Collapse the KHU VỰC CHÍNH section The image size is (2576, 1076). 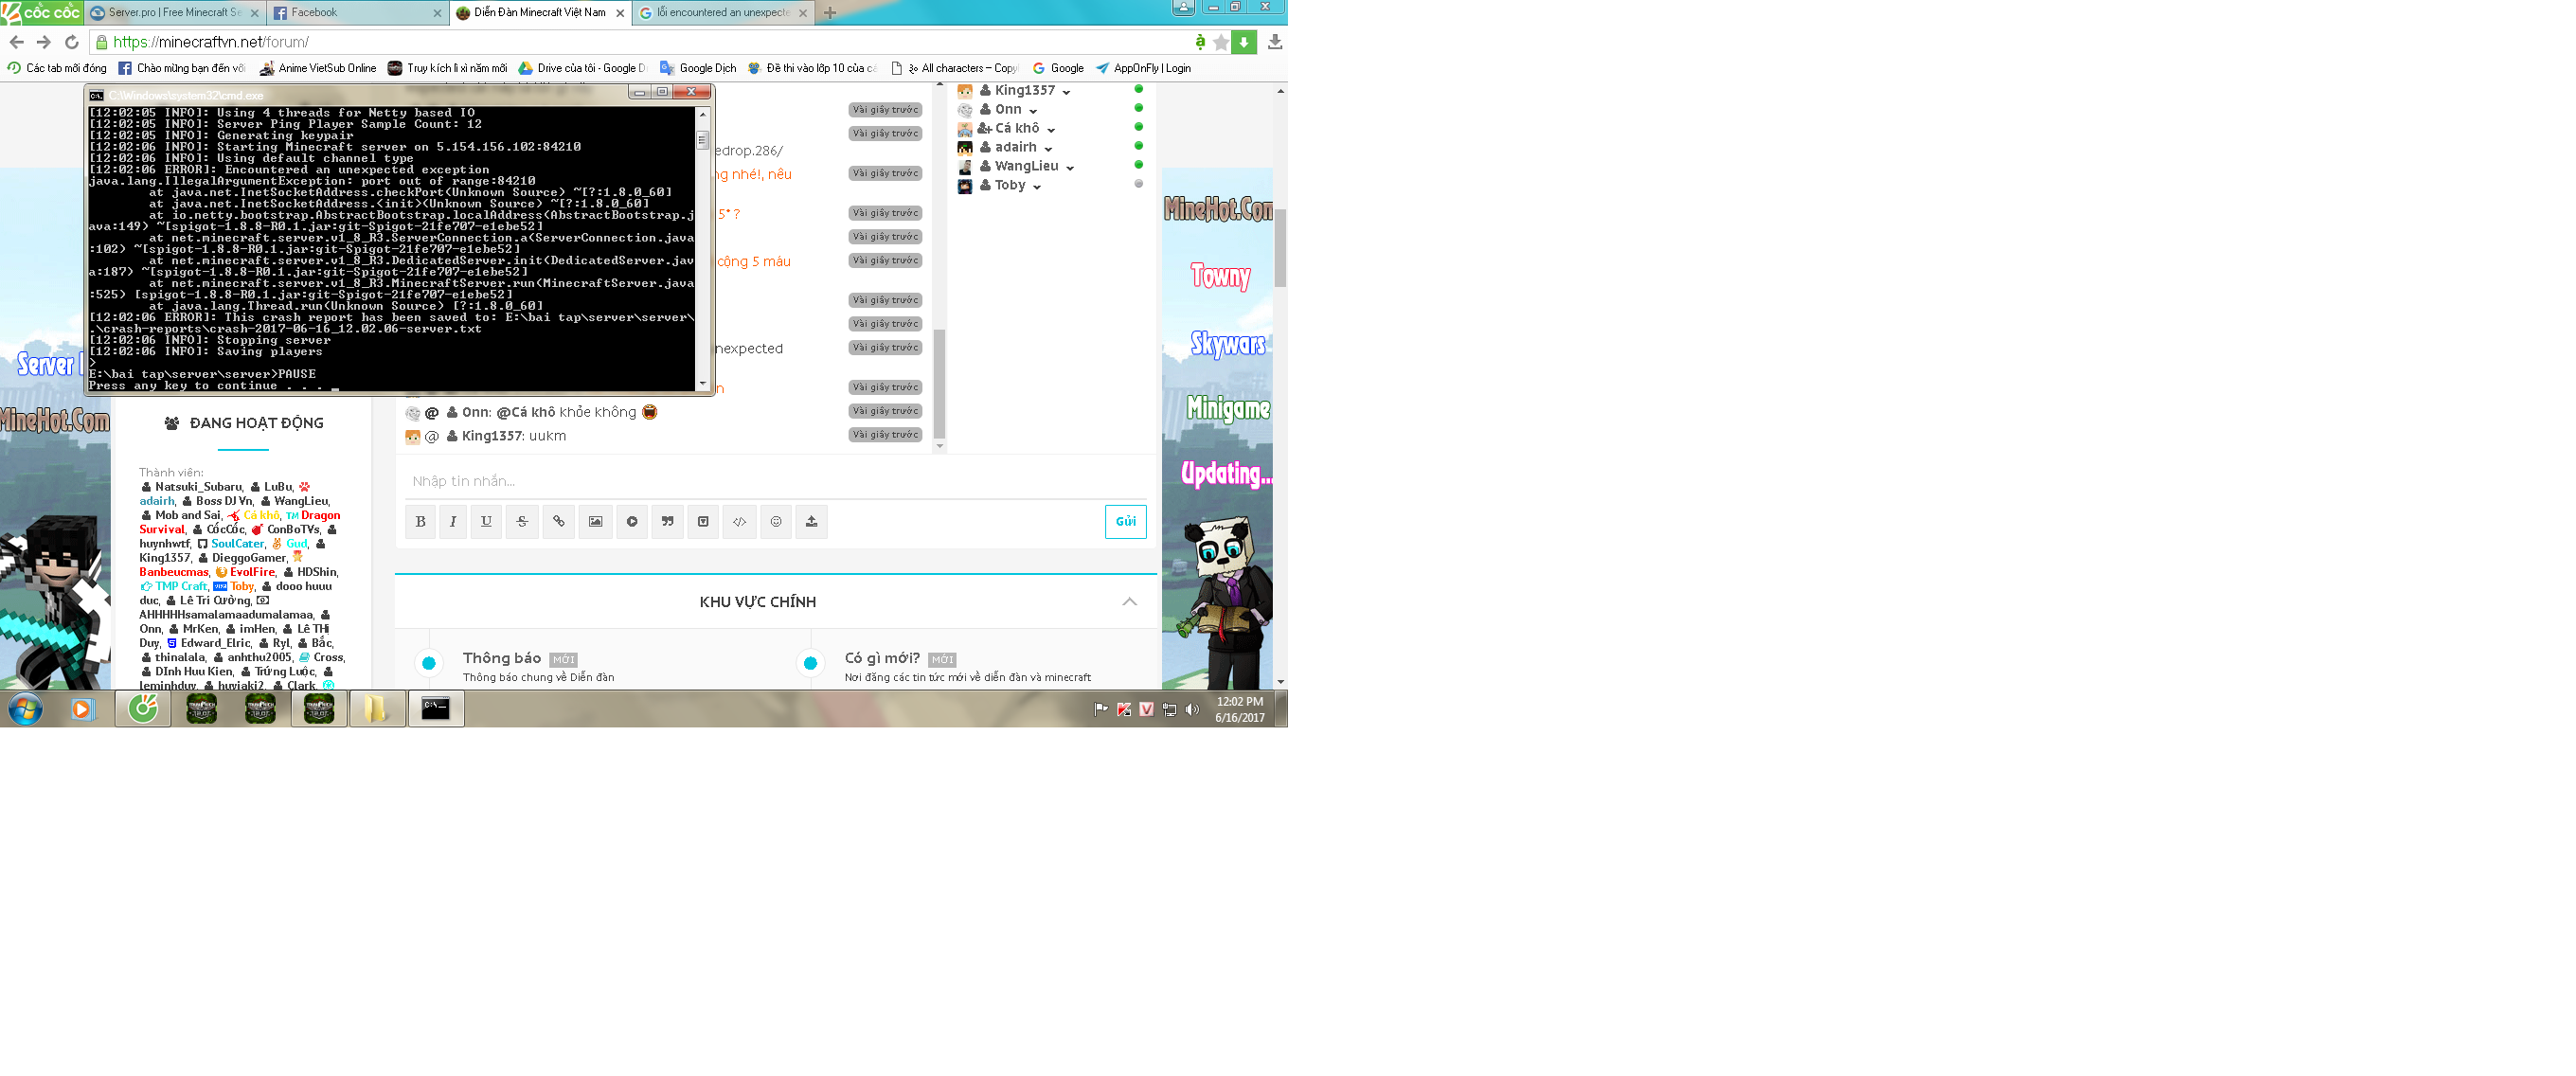coord(1129,602)
